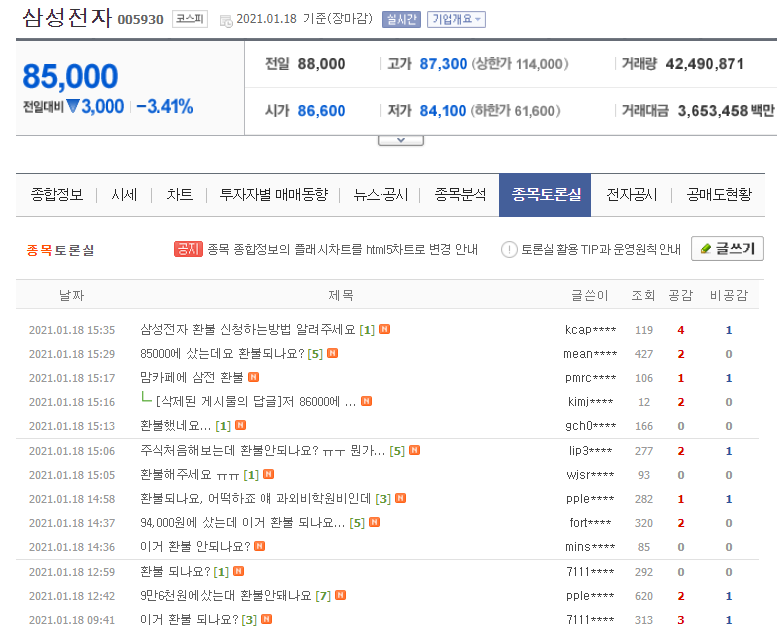Screen dimensions: 777x638
Task: Switch to the 종합정보 tab
Action: click(x=57, y=194)
